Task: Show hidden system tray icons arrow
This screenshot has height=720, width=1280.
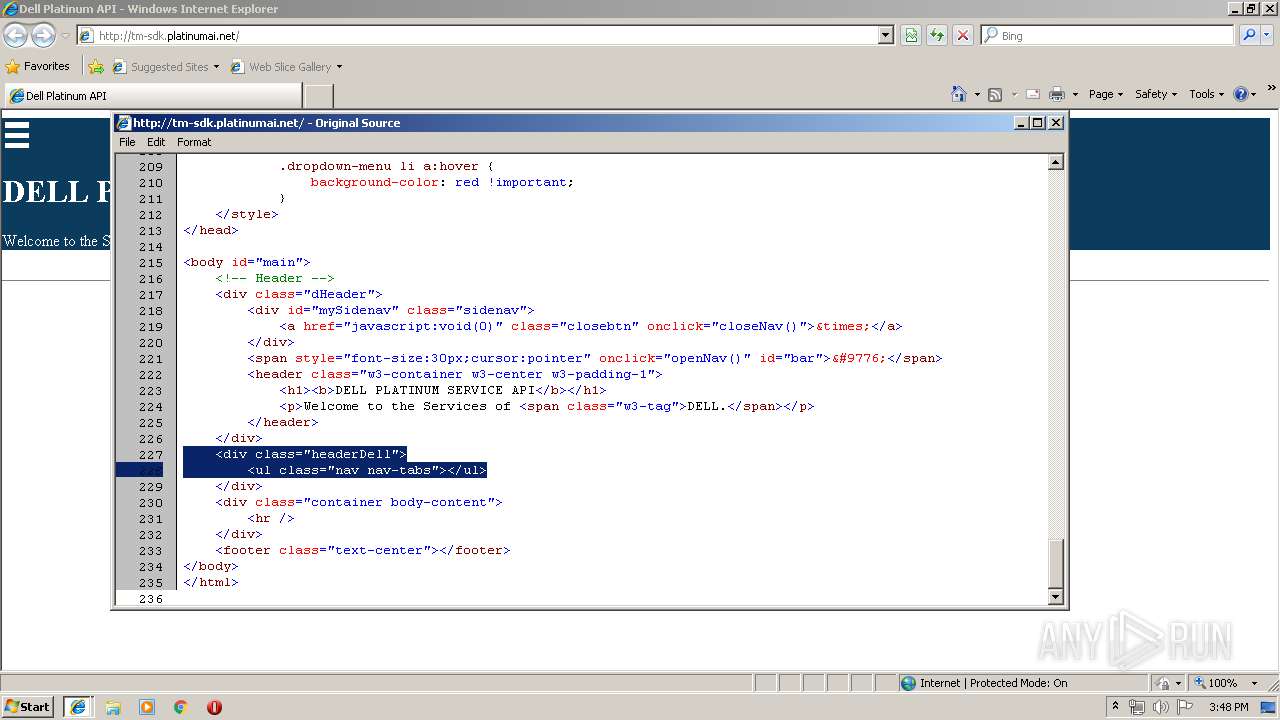Action: click(1115, 707)
